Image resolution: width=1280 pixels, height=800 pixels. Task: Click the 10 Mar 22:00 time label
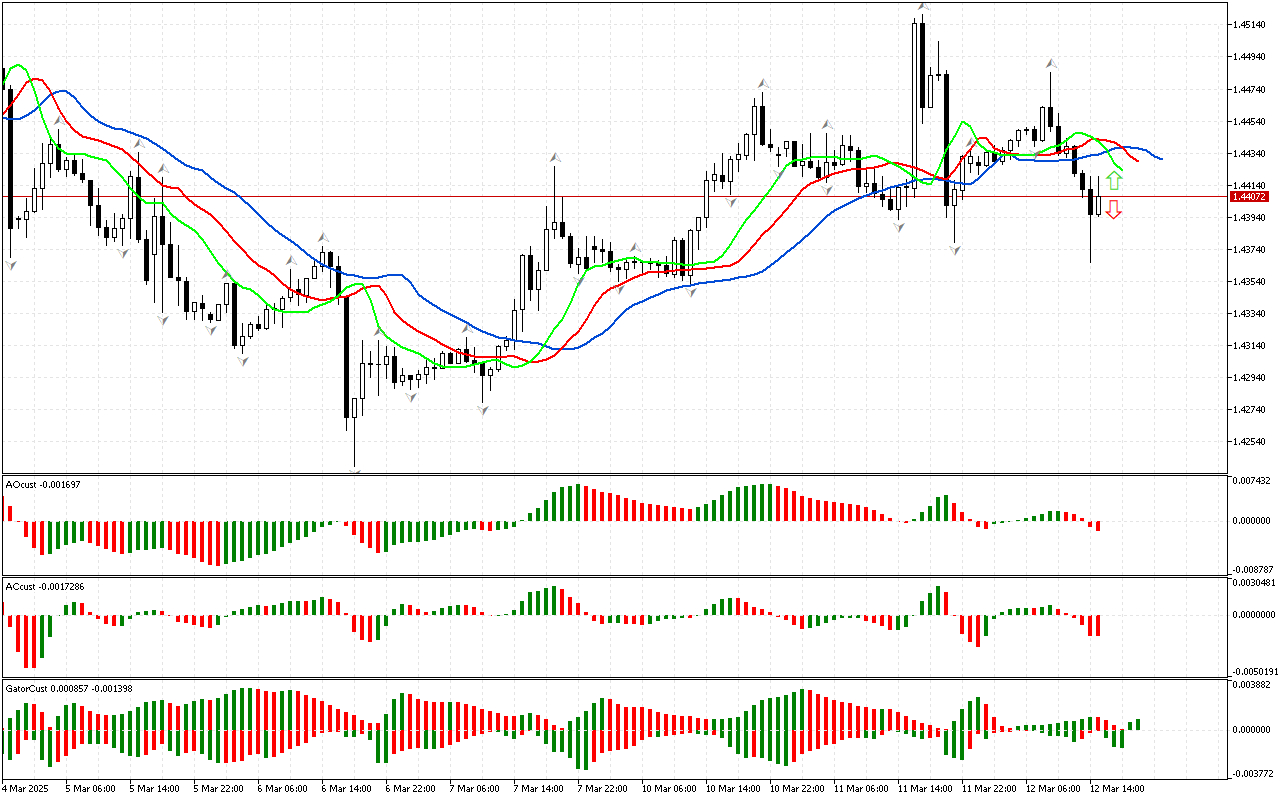click(x=797, y=788)
